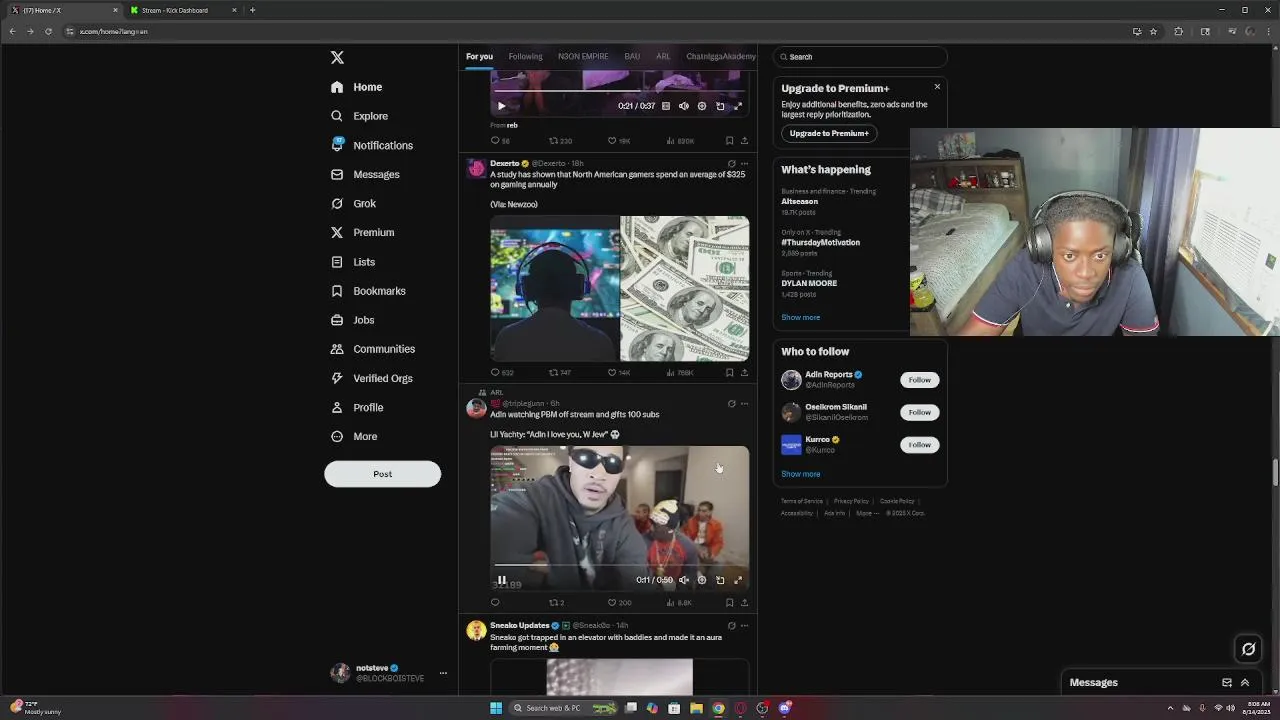Switch to the BAU tab
The height and width of the screenshot is (720, 1280).
632,57
